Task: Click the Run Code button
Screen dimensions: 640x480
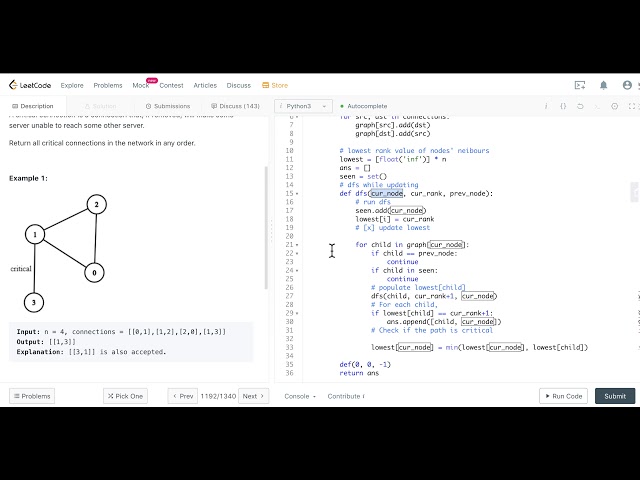Action: pos(563,396)
